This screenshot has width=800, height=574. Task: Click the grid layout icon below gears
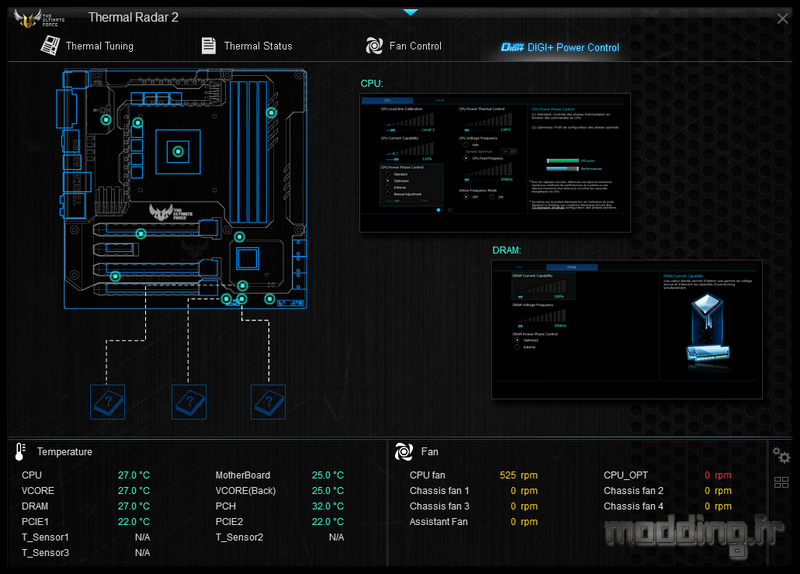coord(781,482)
